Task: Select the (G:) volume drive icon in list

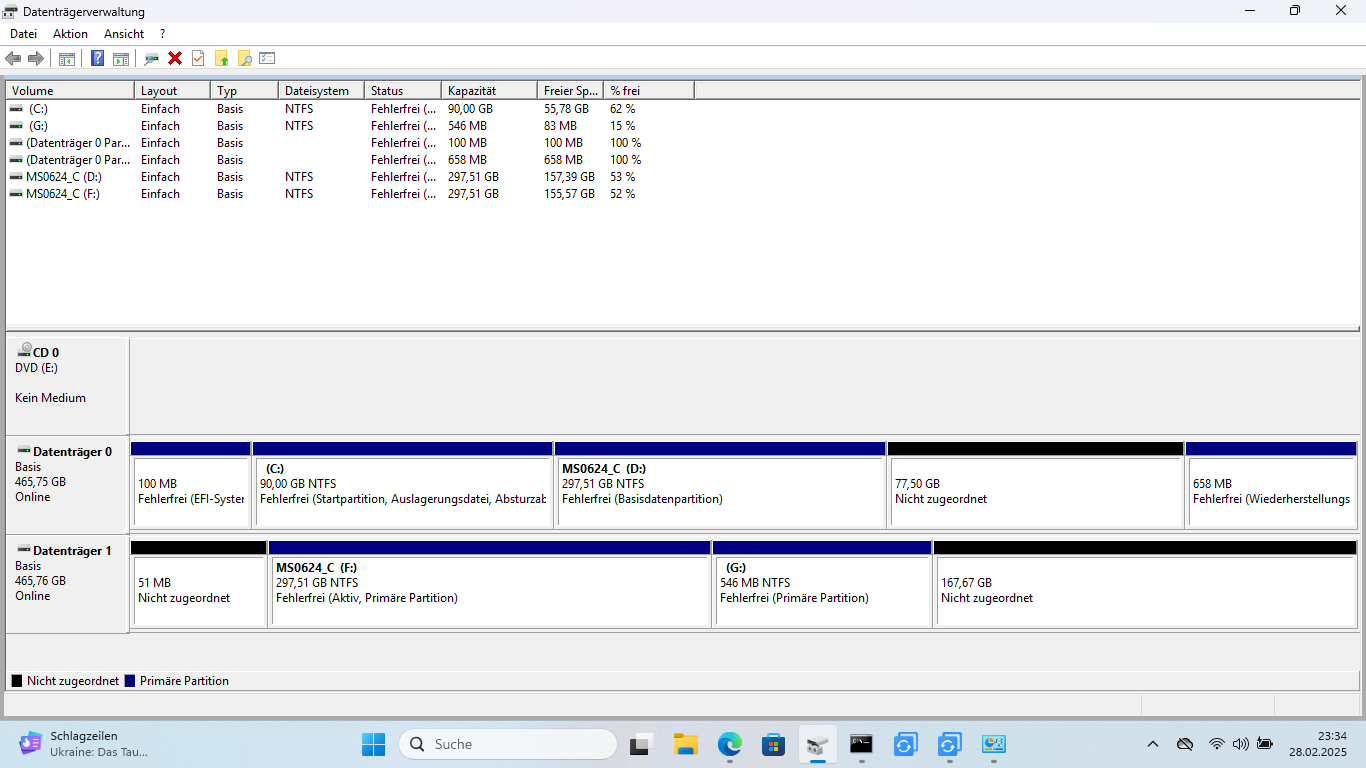Action: (16, 125)
